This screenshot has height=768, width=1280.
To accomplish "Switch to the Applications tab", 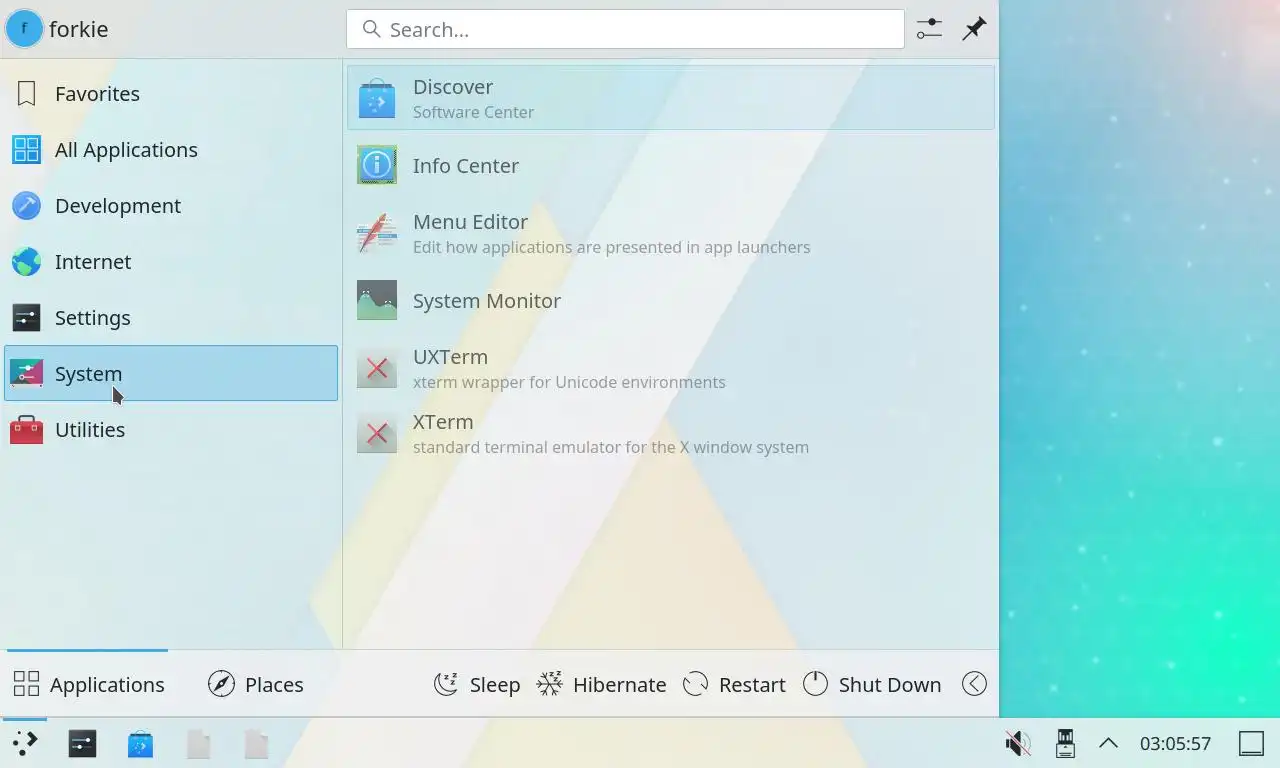I will (x=88, y=684).
